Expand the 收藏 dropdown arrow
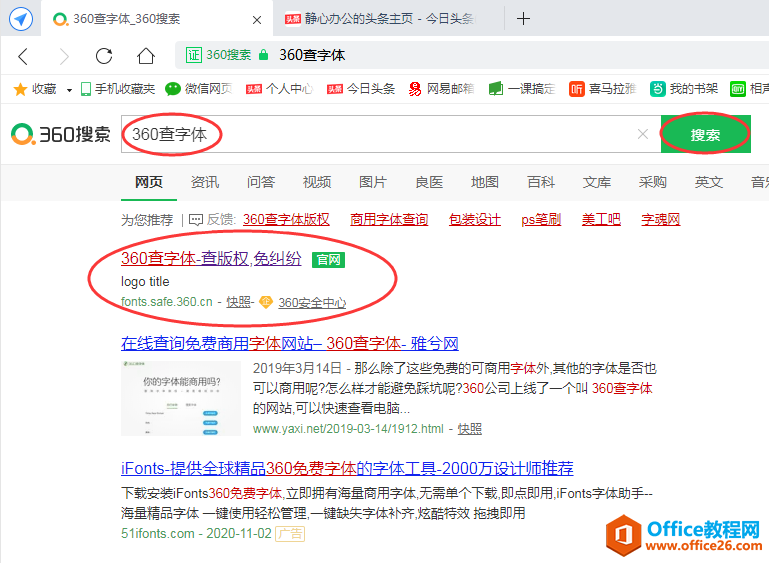 pos(69,90)
